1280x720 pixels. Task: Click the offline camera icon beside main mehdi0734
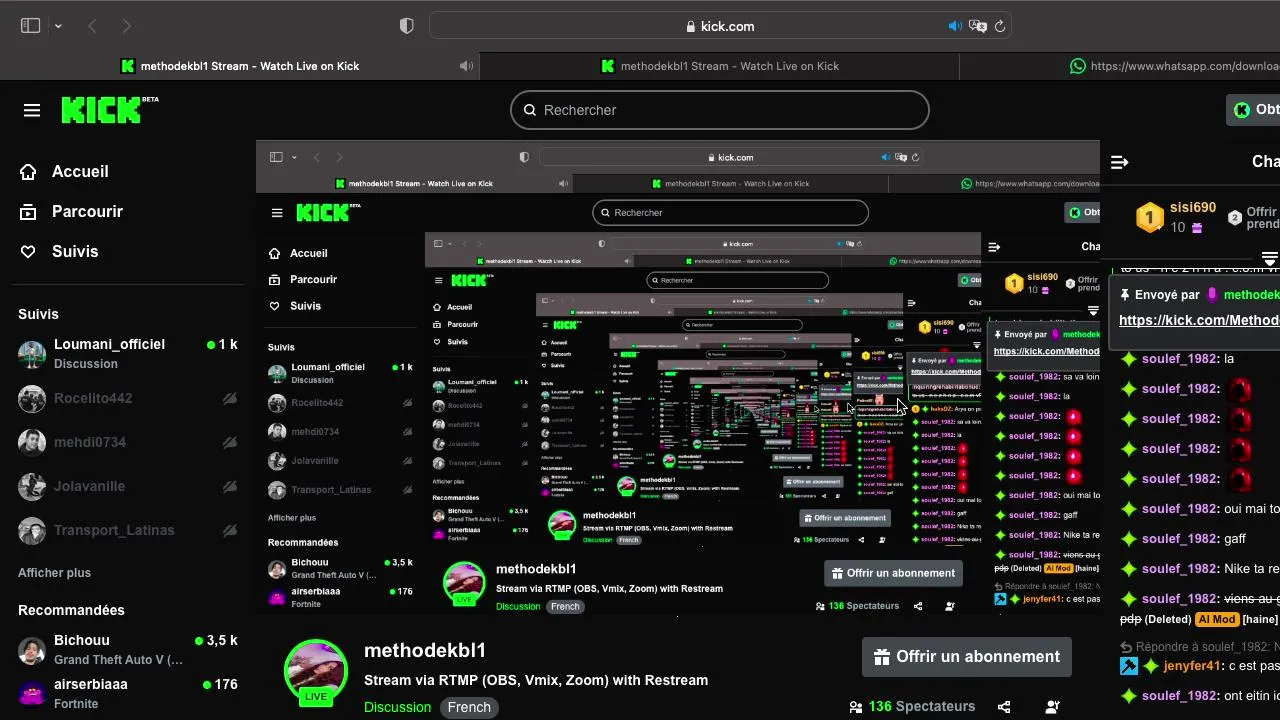[230, 442]
